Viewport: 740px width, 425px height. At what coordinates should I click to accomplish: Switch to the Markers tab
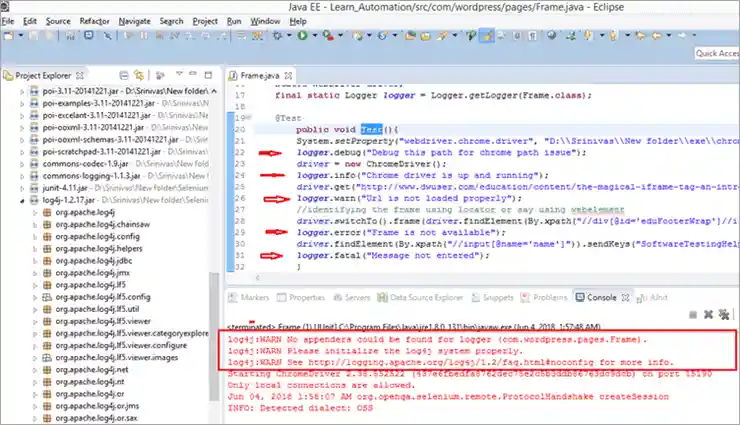(x=255, y=297)
